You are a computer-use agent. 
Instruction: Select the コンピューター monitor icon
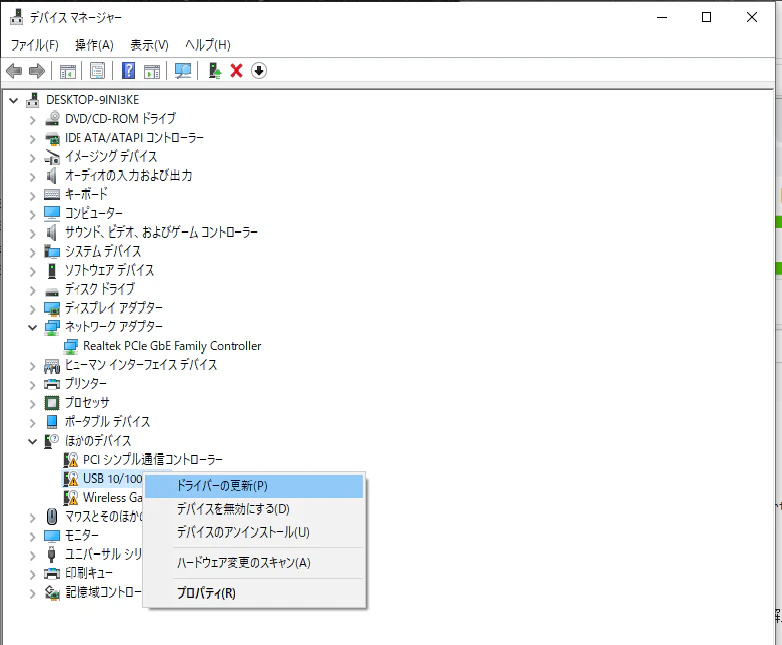[x=52, y=213]
